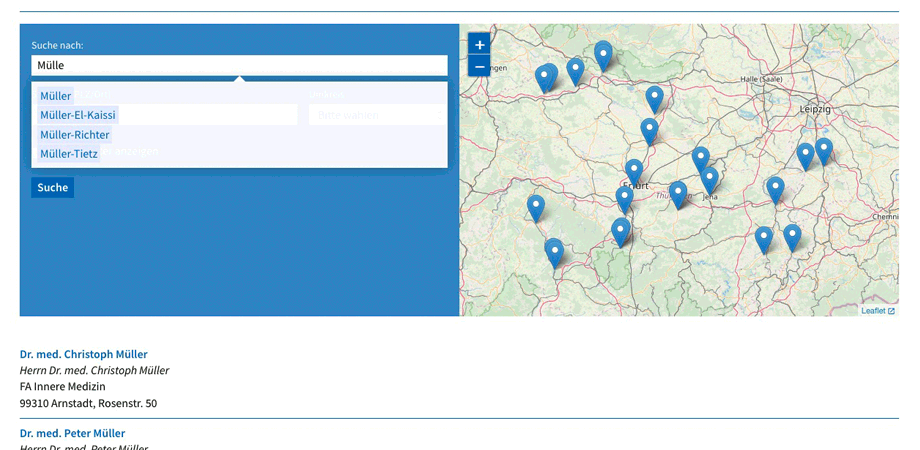920x450 pixels.
Task: Select the marker over the Thüringen label
Action: coord(678,195)
